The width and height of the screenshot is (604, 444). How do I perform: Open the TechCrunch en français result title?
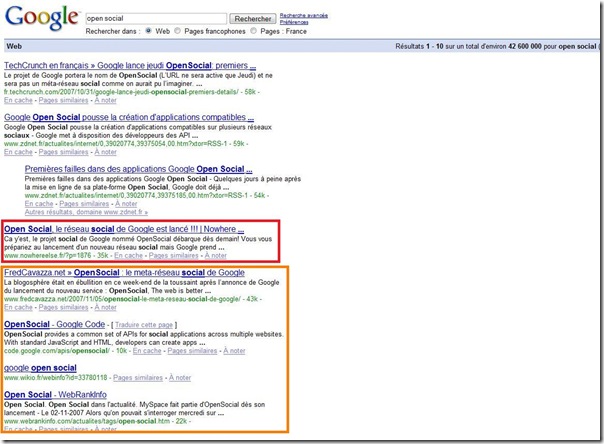(x=130, y=65)
